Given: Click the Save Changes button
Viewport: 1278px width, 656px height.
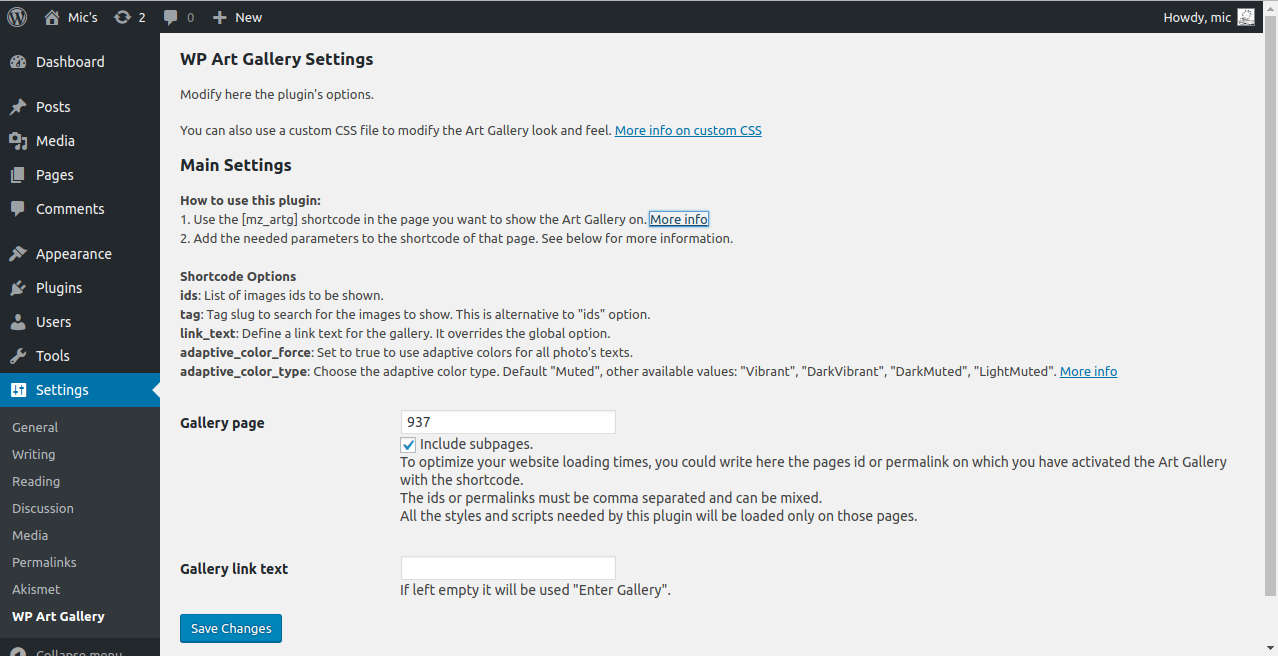Looking at the screenshot, I should pyautogui.click(x=231, y=628).
